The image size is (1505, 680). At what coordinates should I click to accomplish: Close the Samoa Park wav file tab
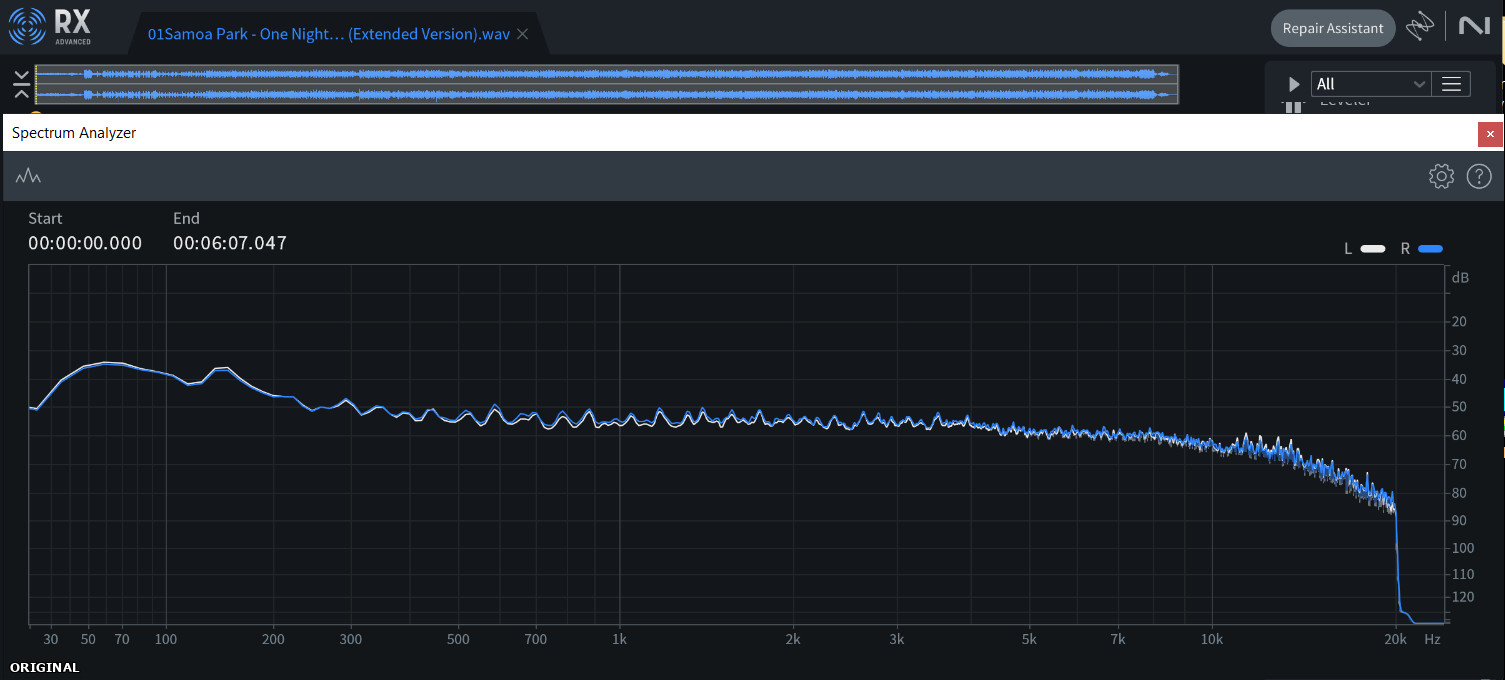pyautogui.click(x=522, y=34)
